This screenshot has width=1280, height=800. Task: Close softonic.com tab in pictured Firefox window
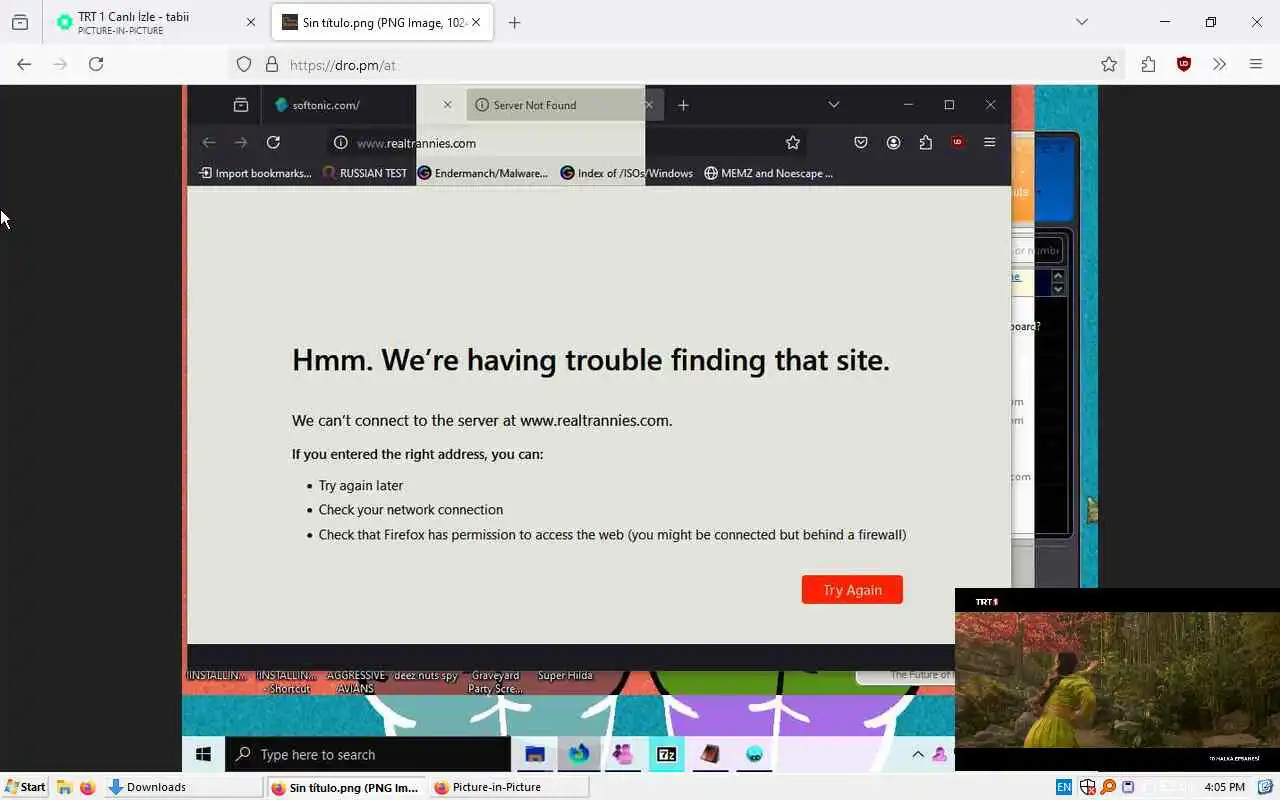447,105
